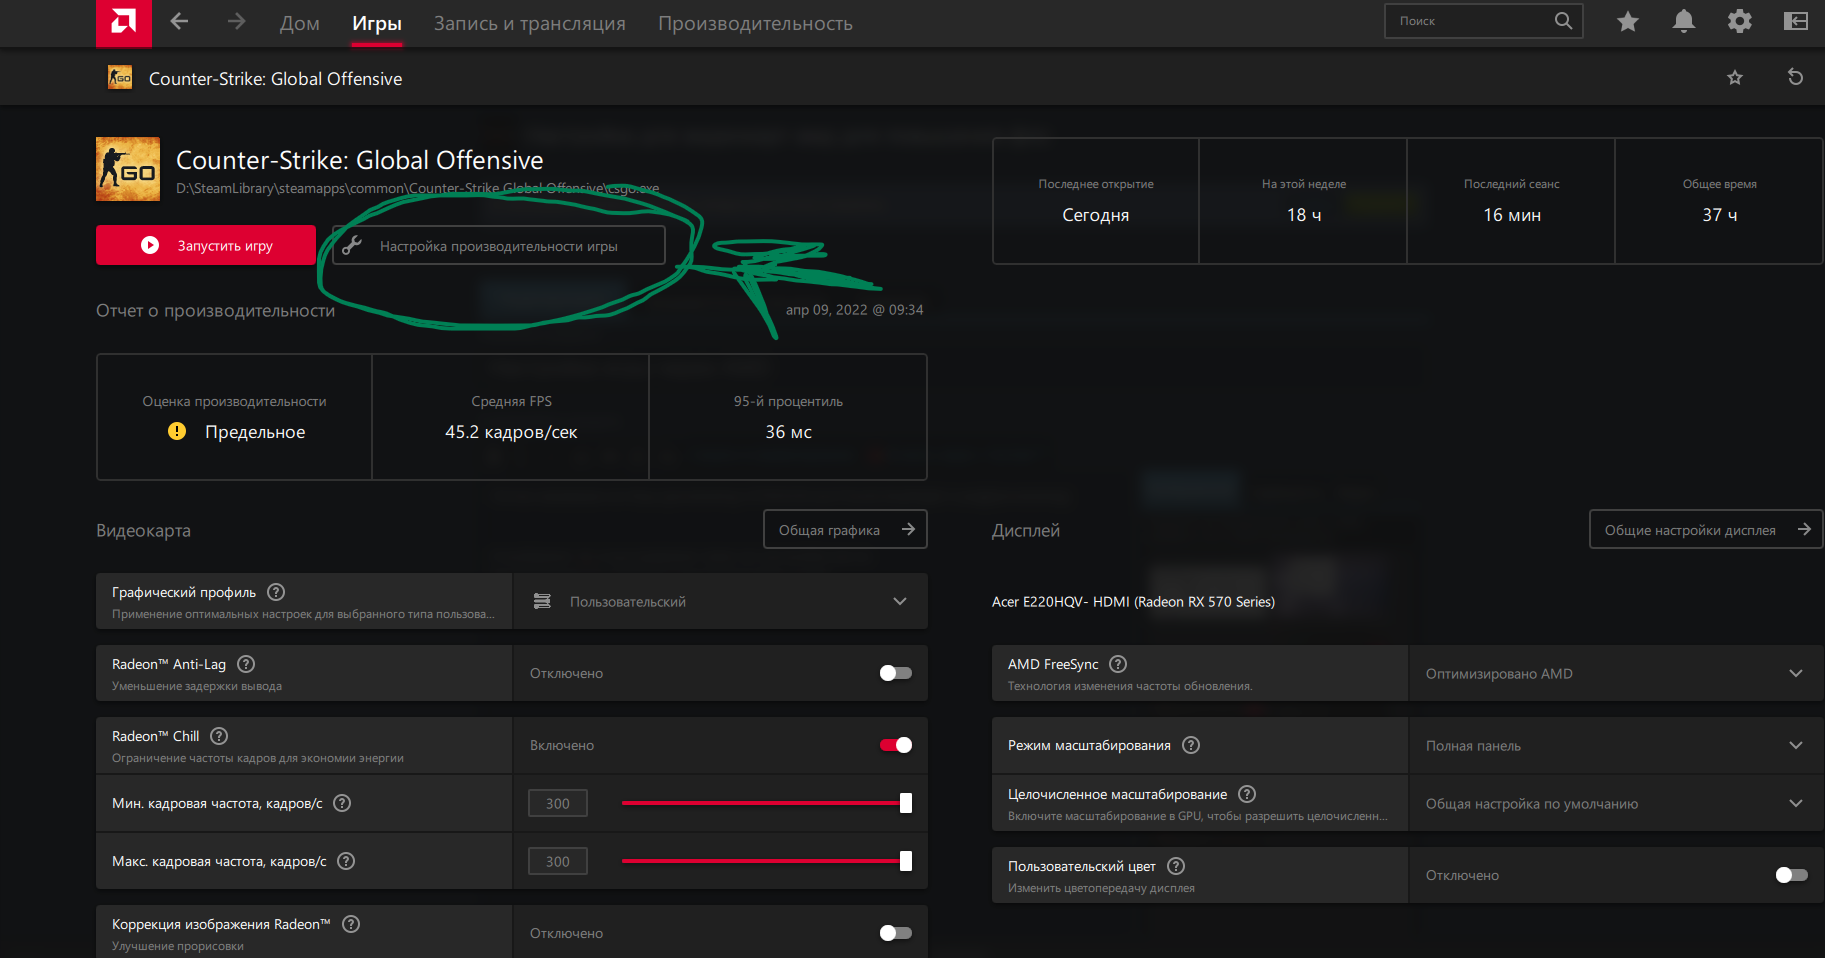
Task: Disable the Radeon Chill toggle
Action: 896,745
